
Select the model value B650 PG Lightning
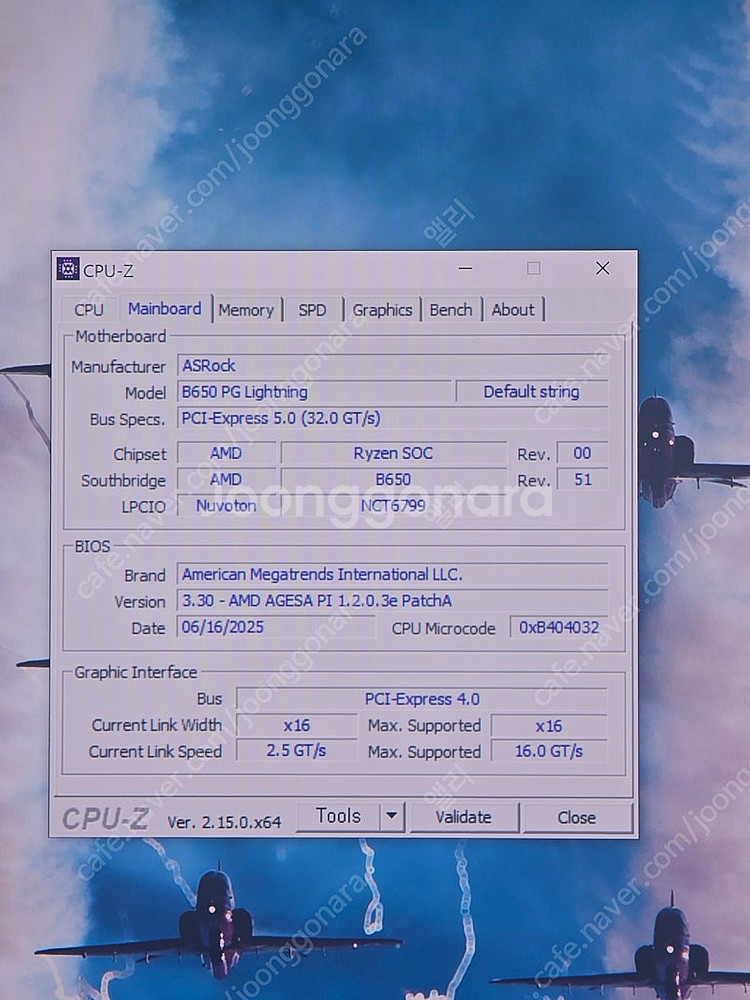pos(314,392)
